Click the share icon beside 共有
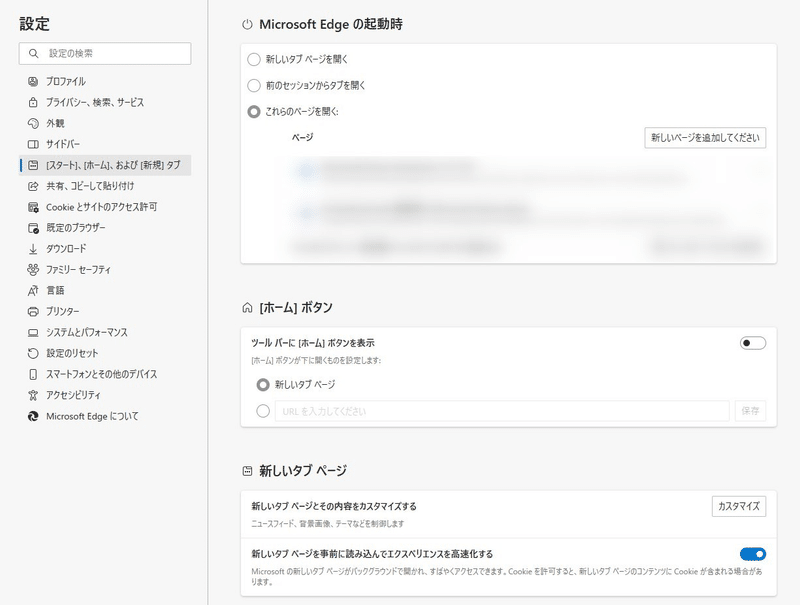Screen dimensions: 800x605 tap(33, 186)
